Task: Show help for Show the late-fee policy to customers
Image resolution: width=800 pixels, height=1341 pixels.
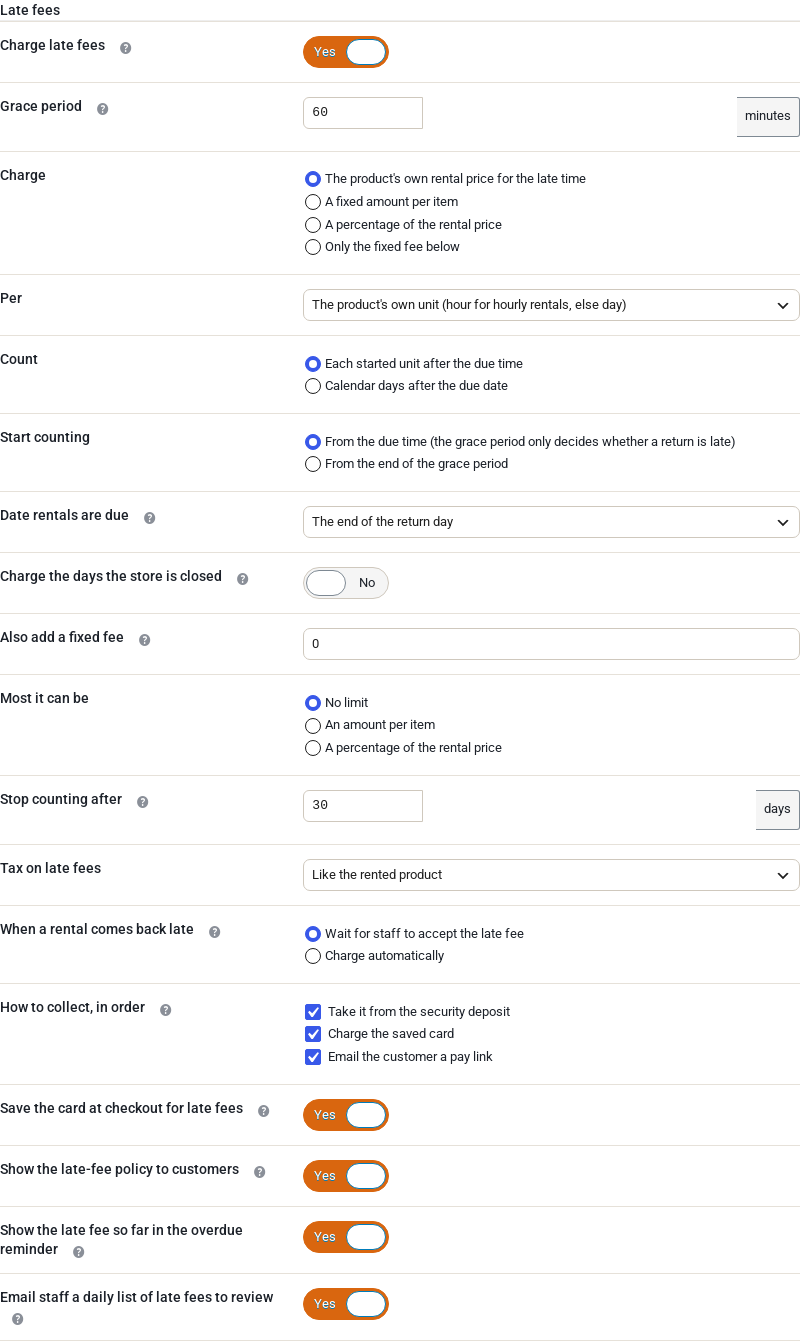Action: click(x=259, y=1171)
